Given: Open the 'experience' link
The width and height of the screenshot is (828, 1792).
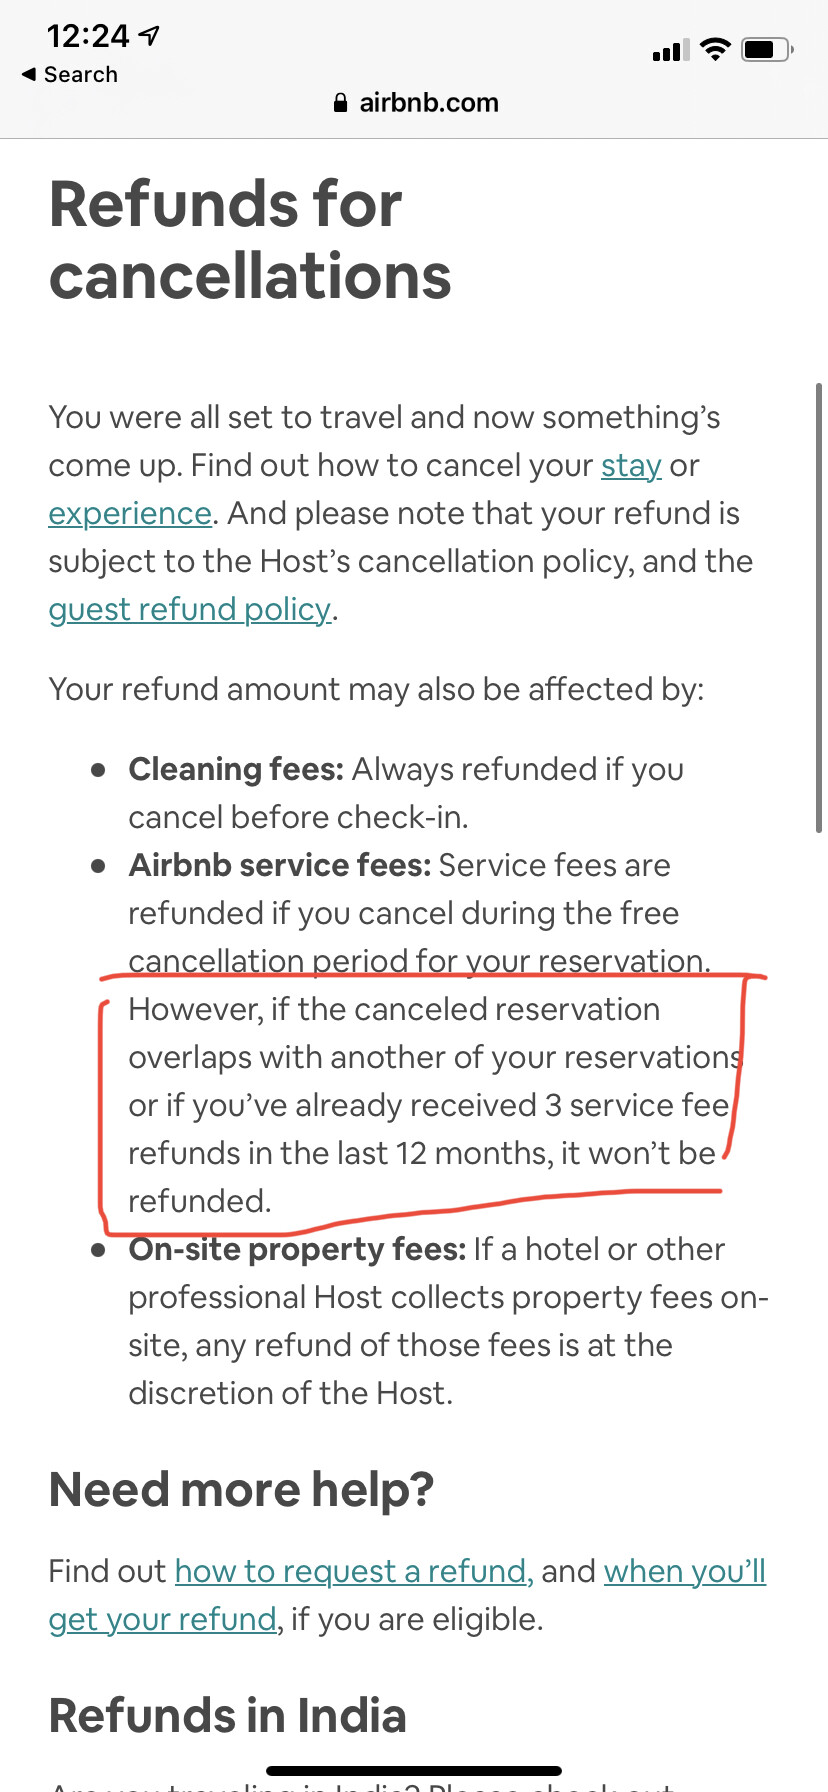Looking at the screenshot, I should [128, 513].
